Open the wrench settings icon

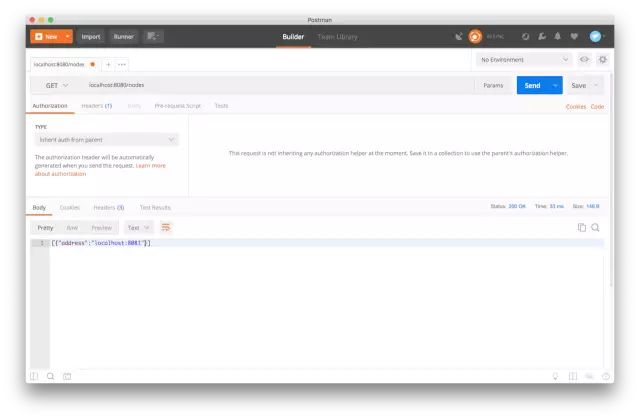(542, 37)
